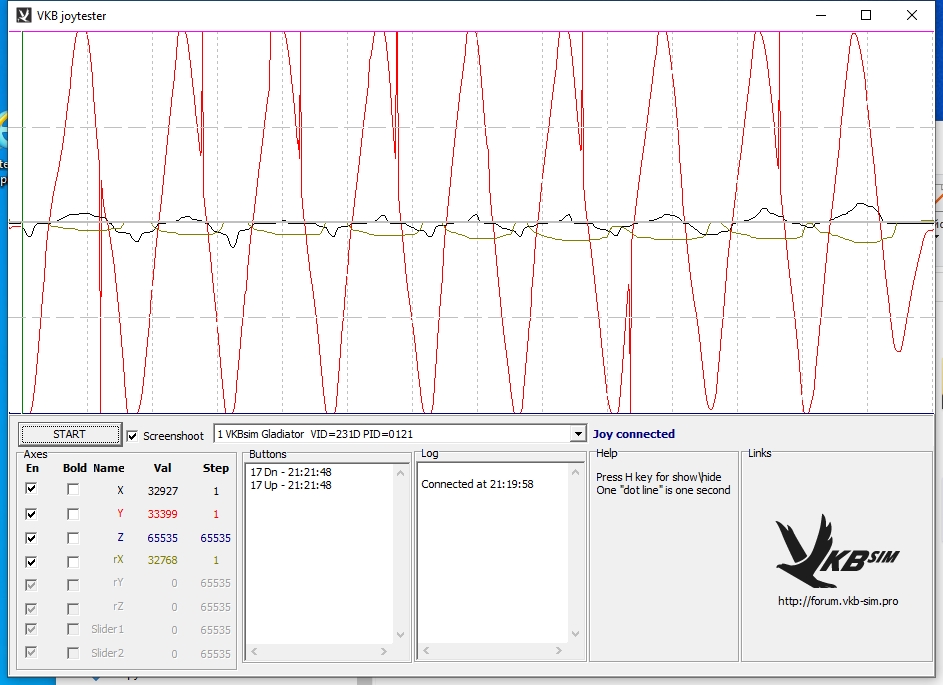Click the rX axis name label

coord(118,559)
